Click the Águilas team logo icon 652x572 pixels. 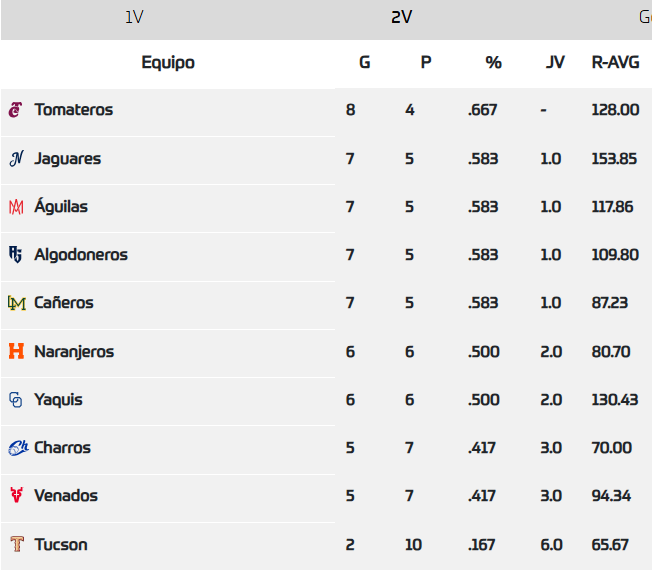[x=16, y=207]
